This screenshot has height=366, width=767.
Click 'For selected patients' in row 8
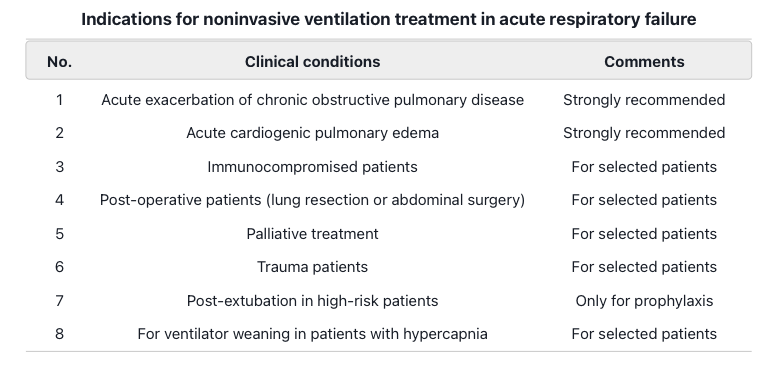[x=644, y=334]
